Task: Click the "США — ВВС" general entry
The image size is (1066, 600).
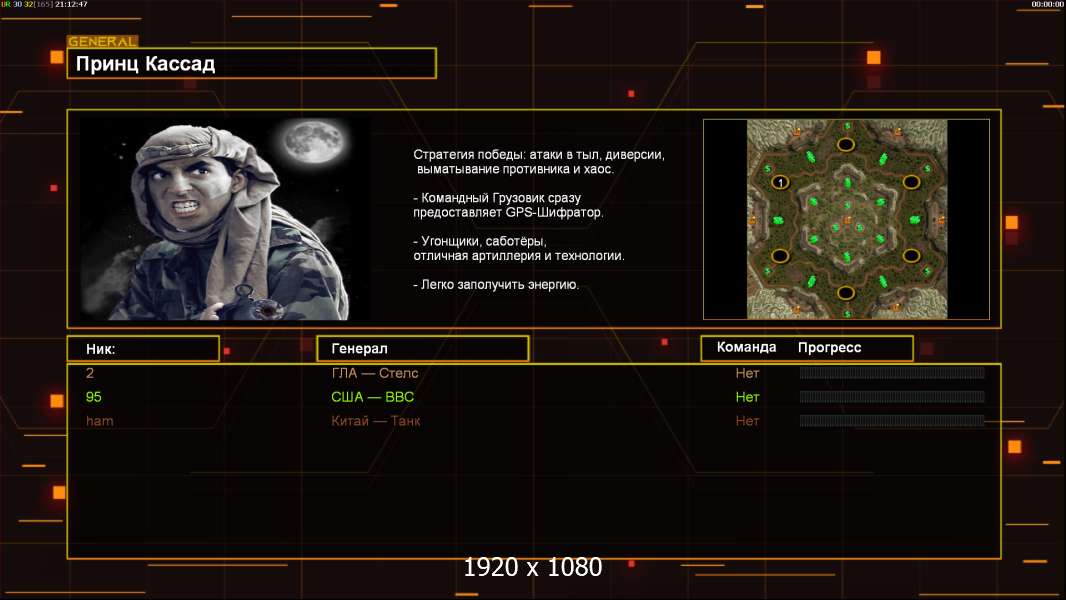Action: (373, 397)
